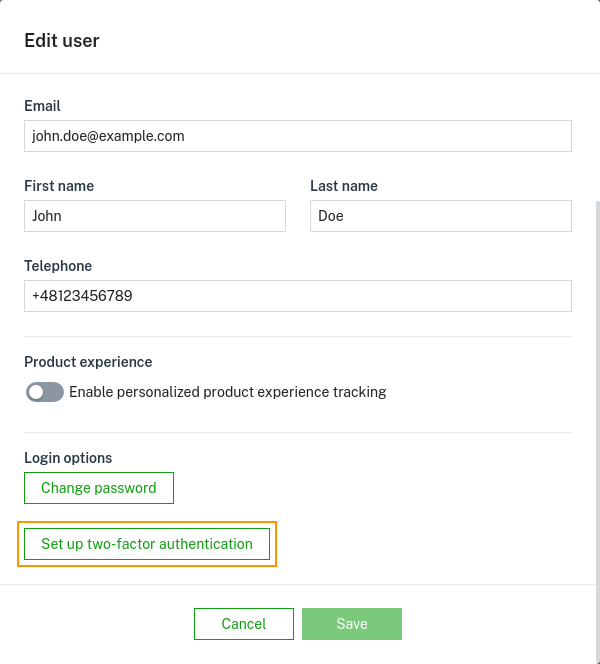Click the +48123456789 phone number text
The image size is (600, 664).
(82, 296)
